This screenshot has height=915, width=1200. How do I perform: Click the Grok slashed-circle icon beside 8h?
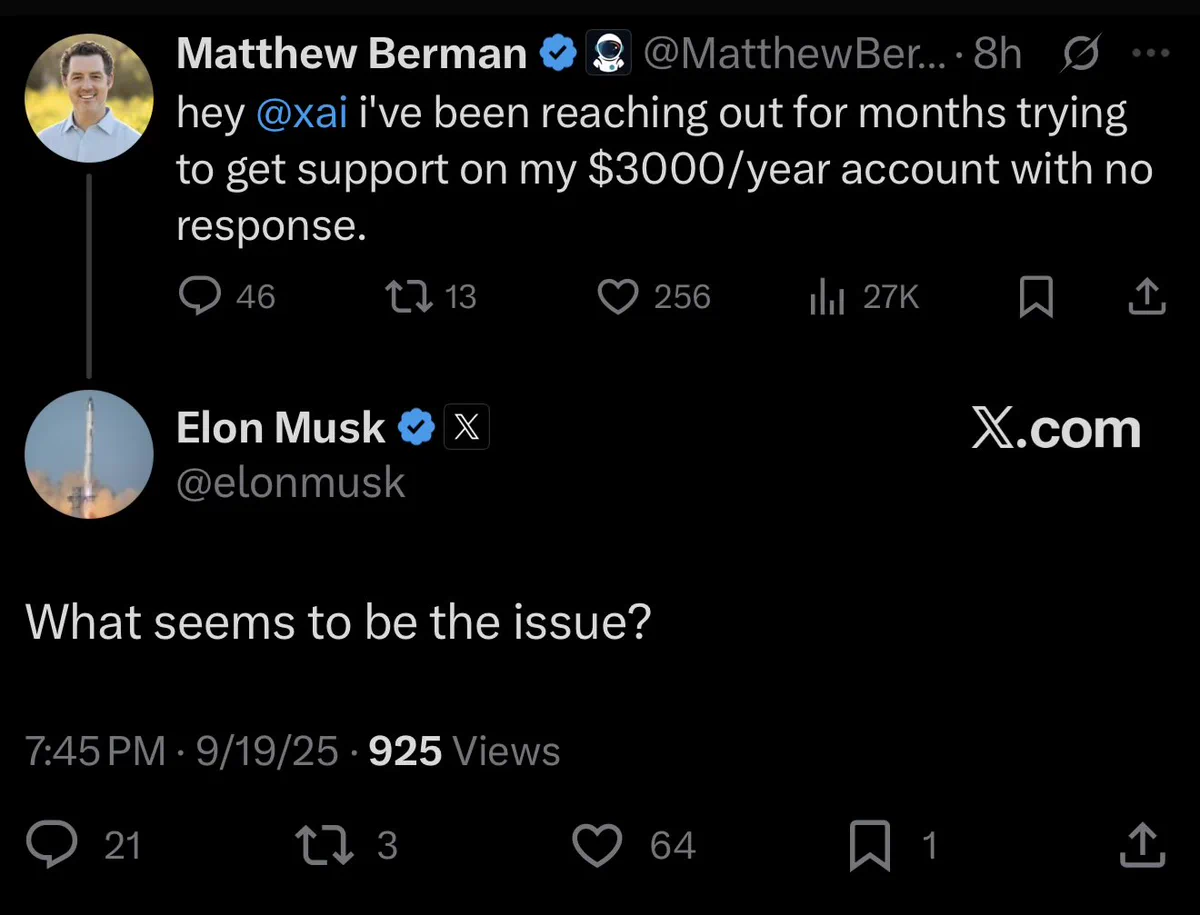[1079, 53]
